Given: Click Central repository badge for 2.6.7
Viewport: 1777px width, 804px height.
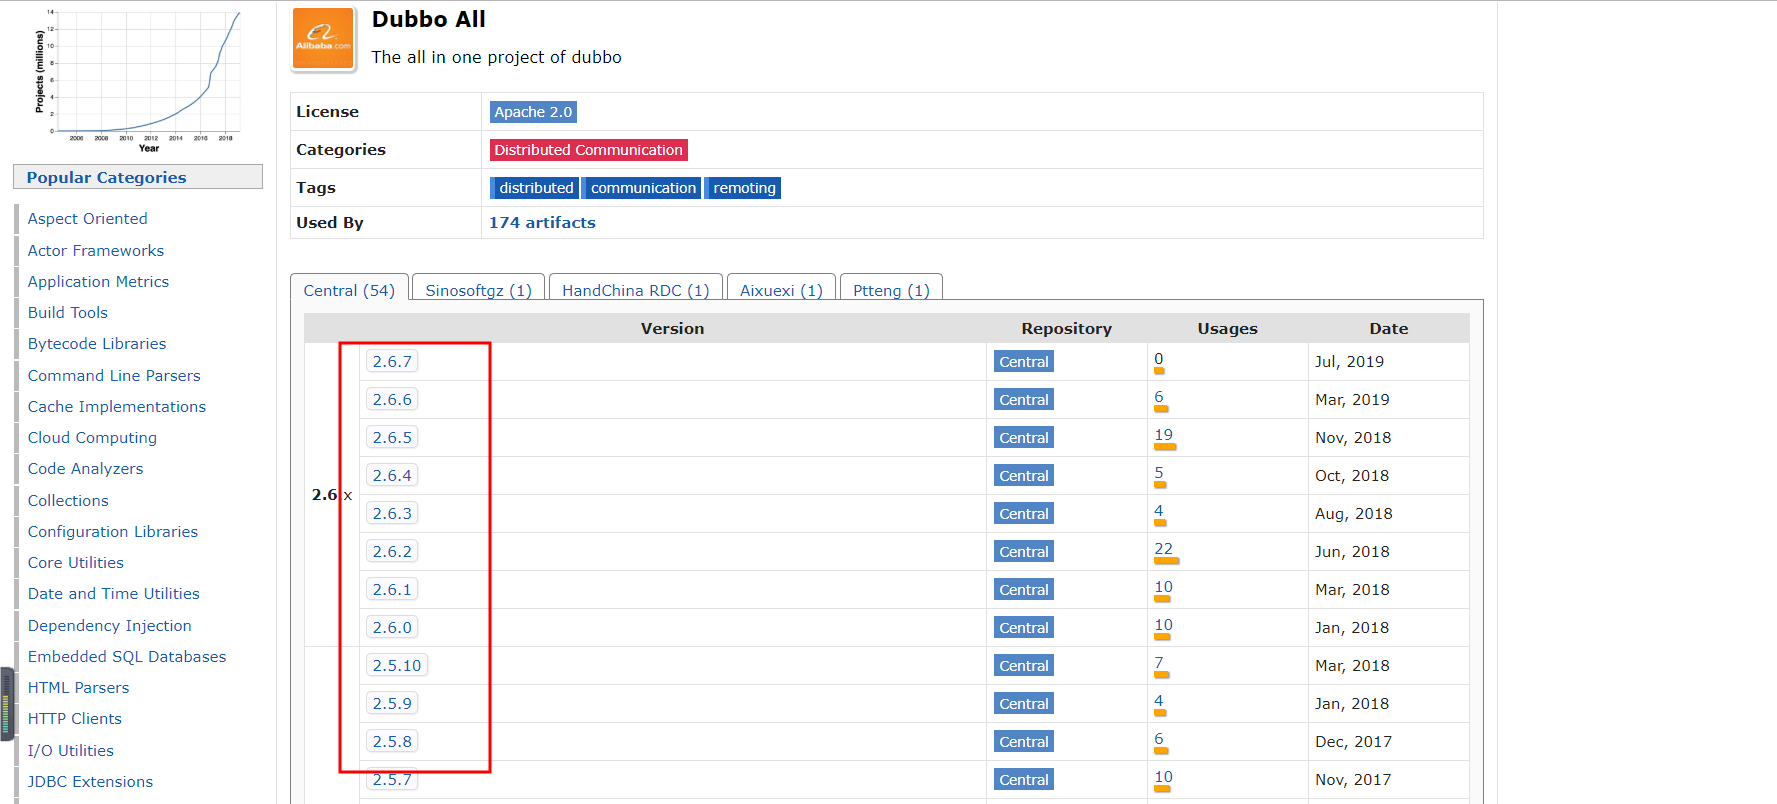Looking at the screenshot, I should pos(1024,362).
